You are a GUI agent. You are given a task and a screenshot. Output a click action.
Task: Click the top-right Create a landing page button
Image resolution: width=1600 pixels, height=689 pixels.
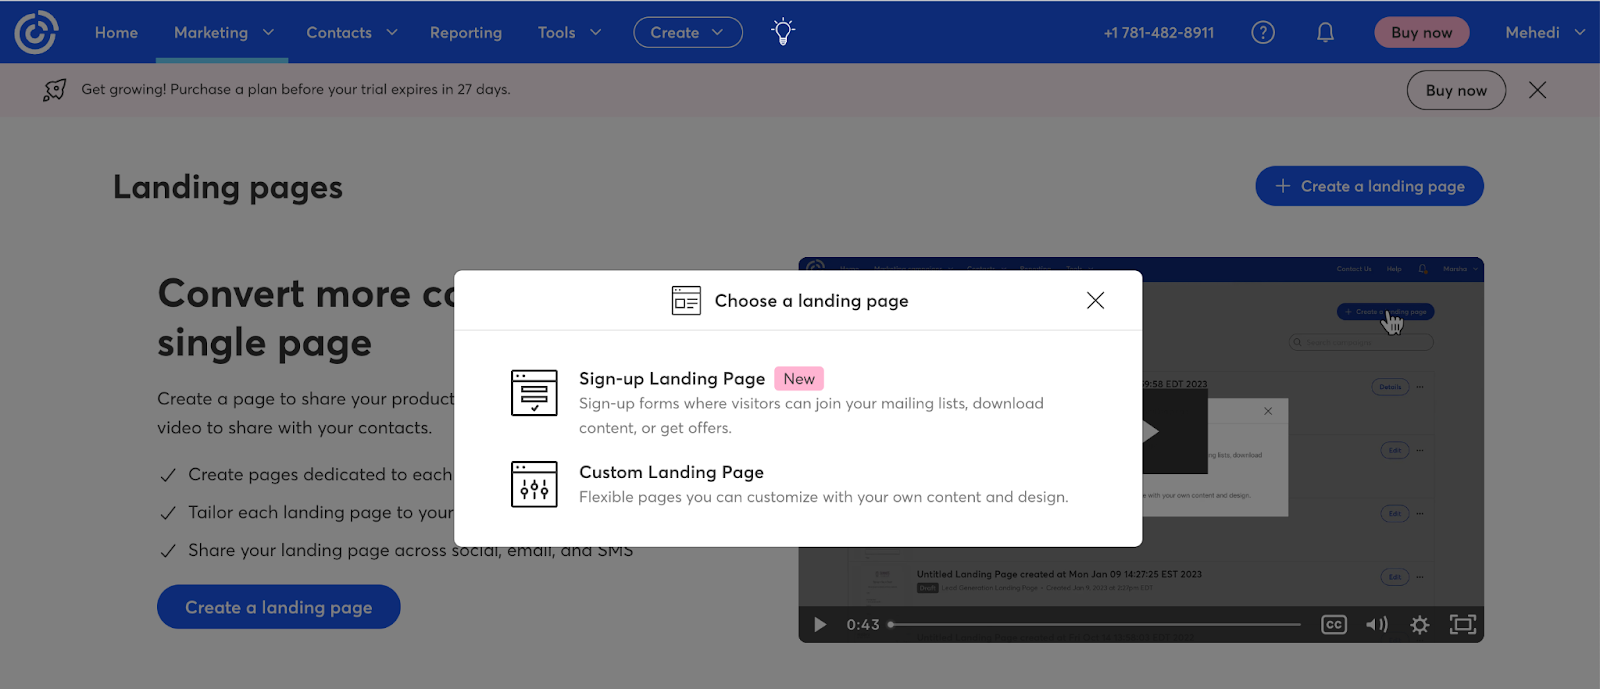[x=1369, y=186]
